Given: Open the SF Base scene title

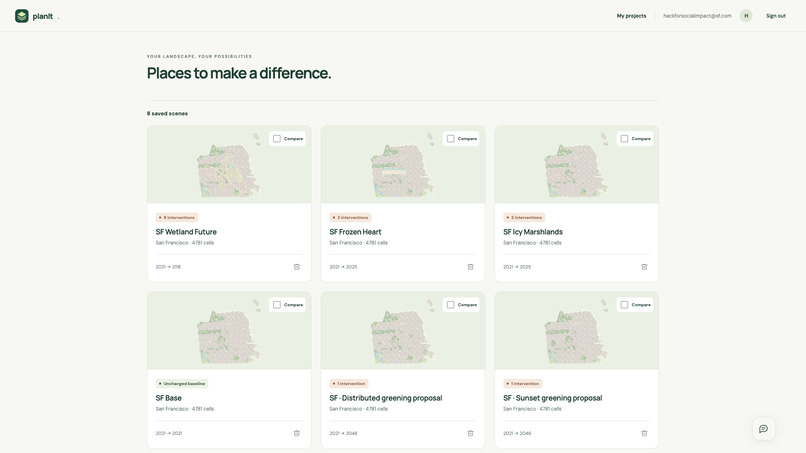Looking at the screenshot, I should click(x=169, y=398).
